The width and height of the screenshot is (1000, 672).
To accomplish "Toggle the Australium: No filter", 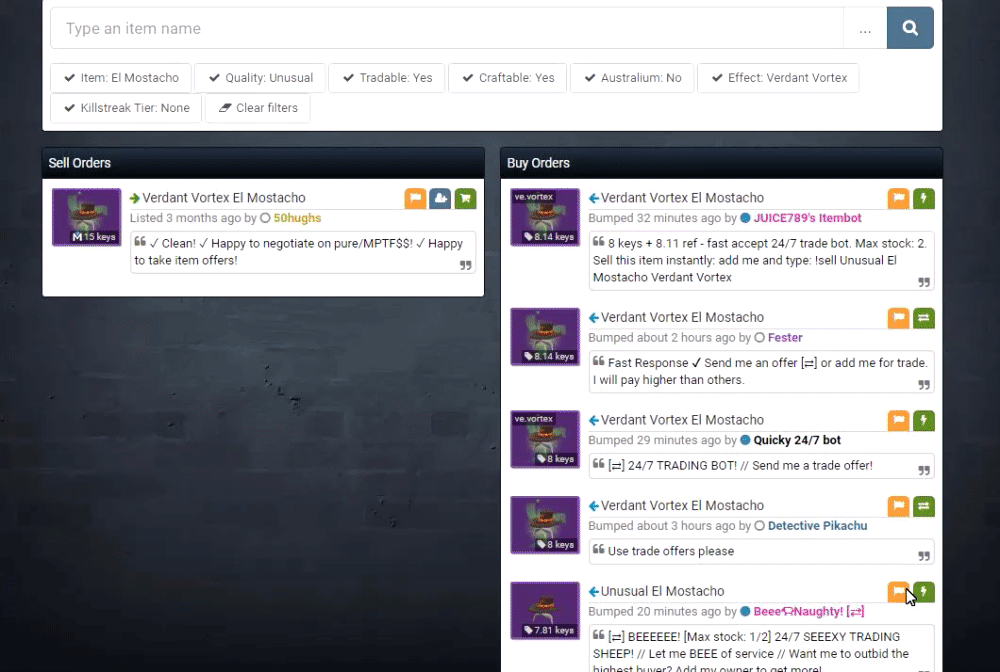I will pos(632,78).
